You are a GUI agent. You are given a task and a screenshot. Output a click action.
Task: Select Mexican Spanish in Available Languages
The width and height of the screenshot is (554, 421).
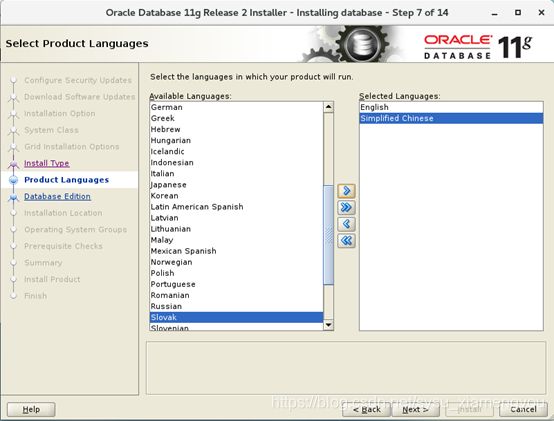coord(236,251)
